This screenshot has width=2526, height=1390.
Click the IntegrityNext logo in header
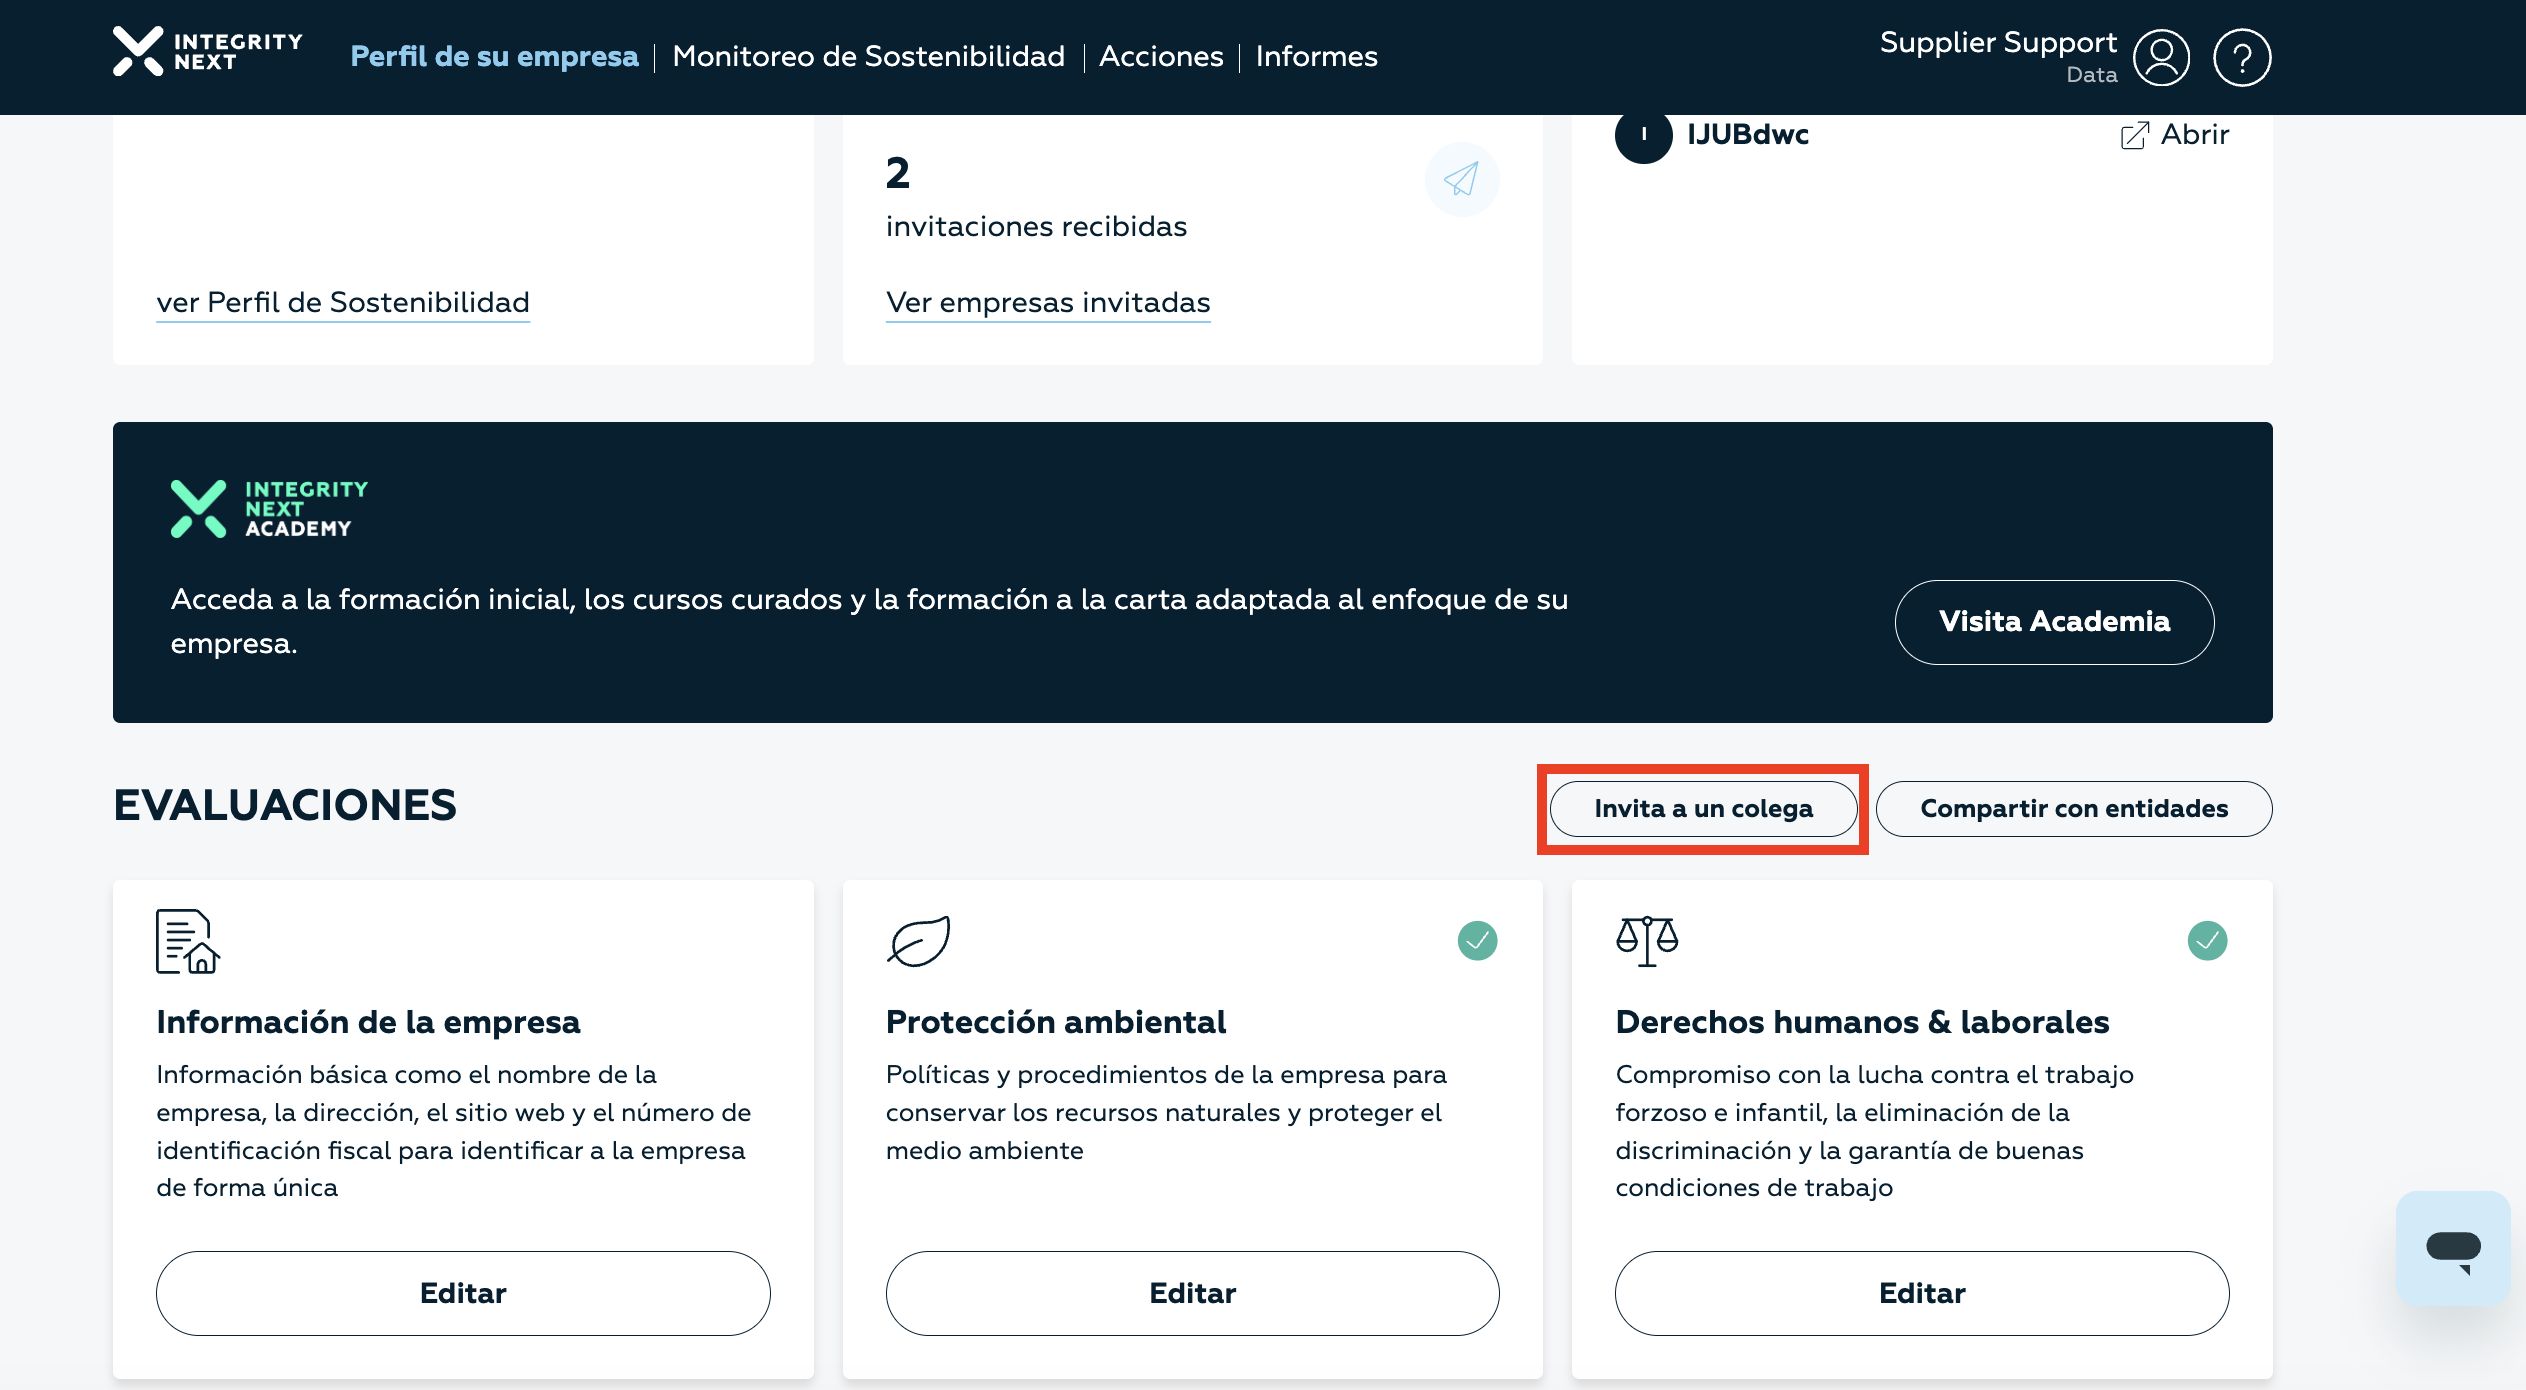pos(207,52)
